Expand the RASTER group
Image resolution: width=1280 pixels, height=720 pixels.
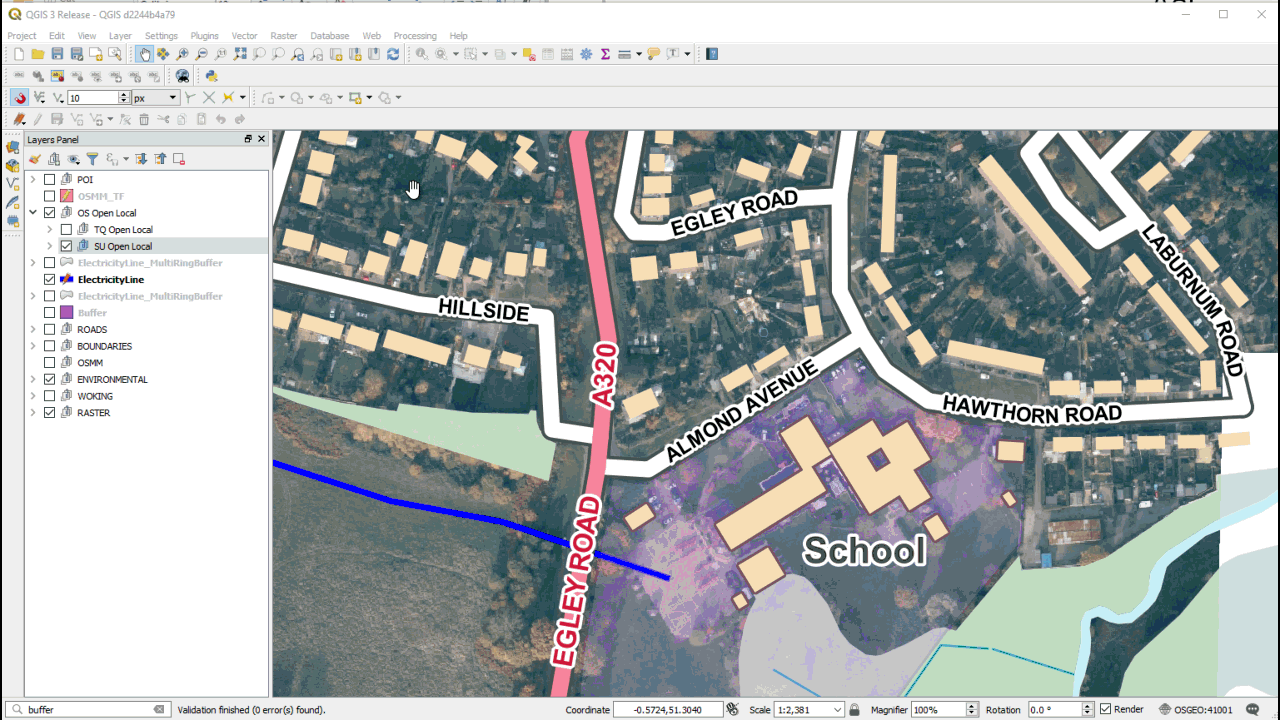tap(33, 413)
